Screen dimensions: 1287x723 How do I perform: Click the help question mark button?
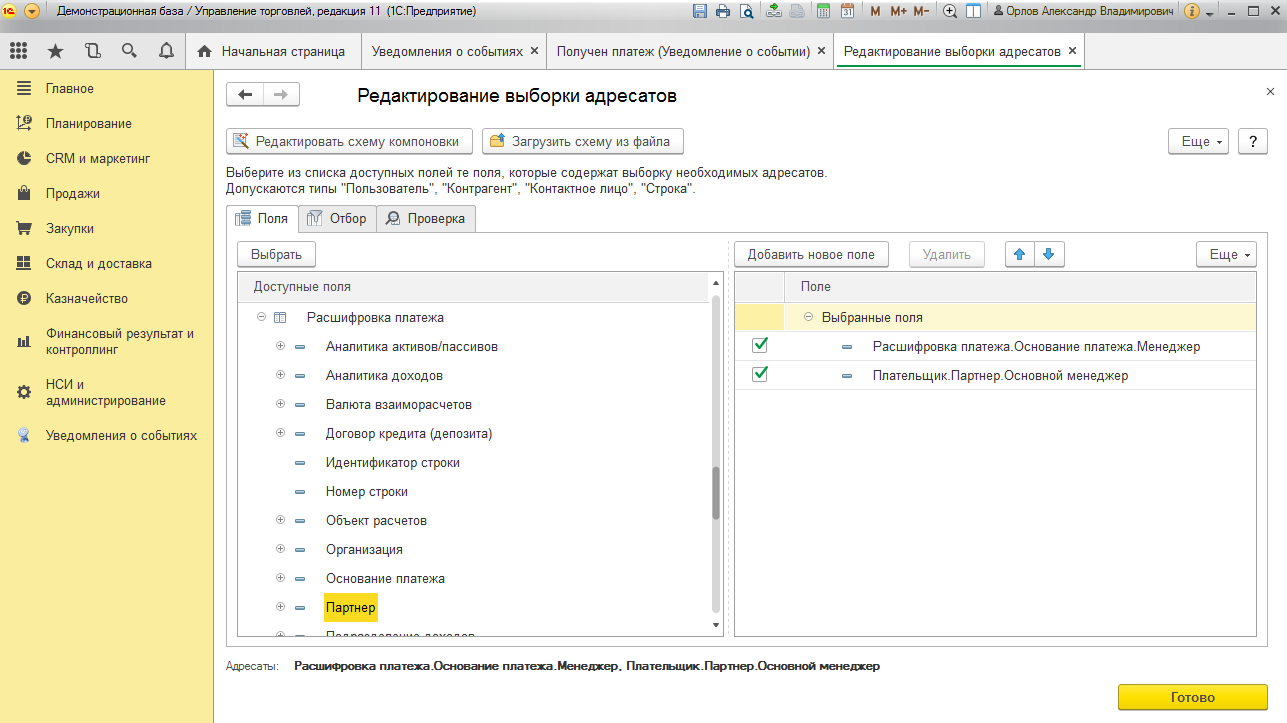(1253, 142)
